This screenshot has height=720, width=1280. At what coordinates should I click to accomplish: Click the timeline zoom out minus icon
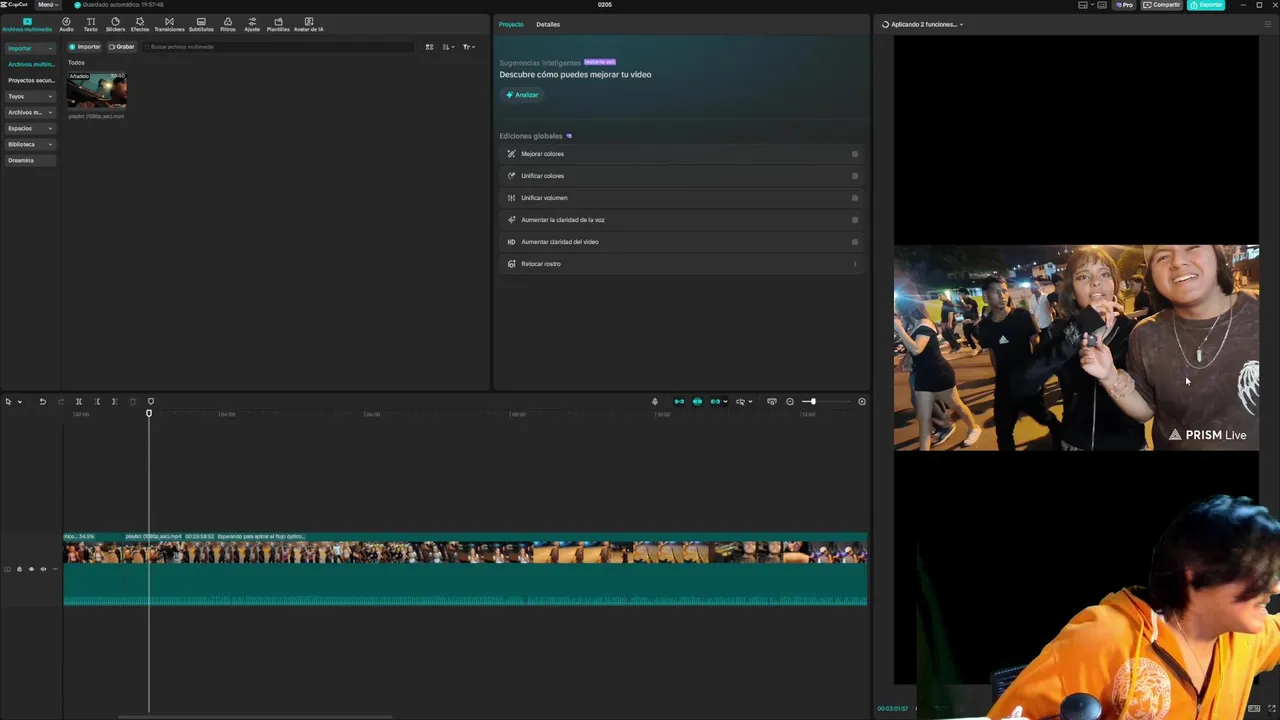point(790,402)
